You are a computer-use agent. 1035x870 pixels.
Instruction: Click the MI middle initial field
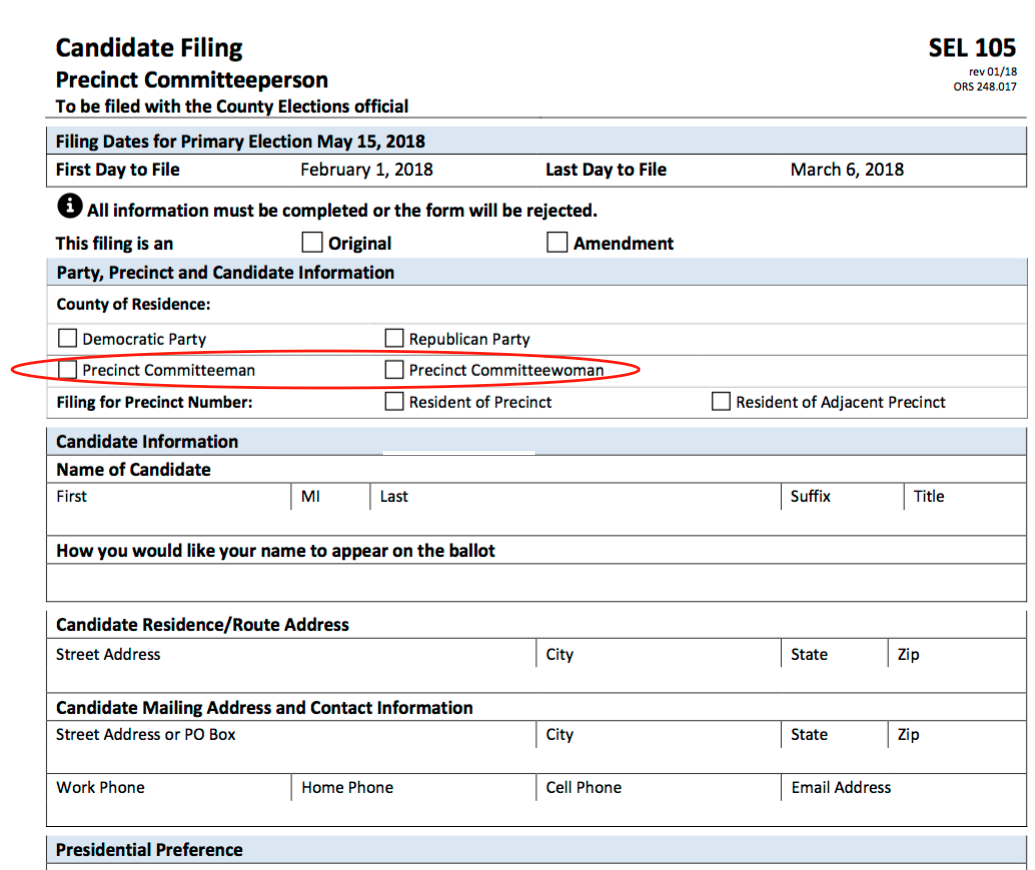point(330,517)
